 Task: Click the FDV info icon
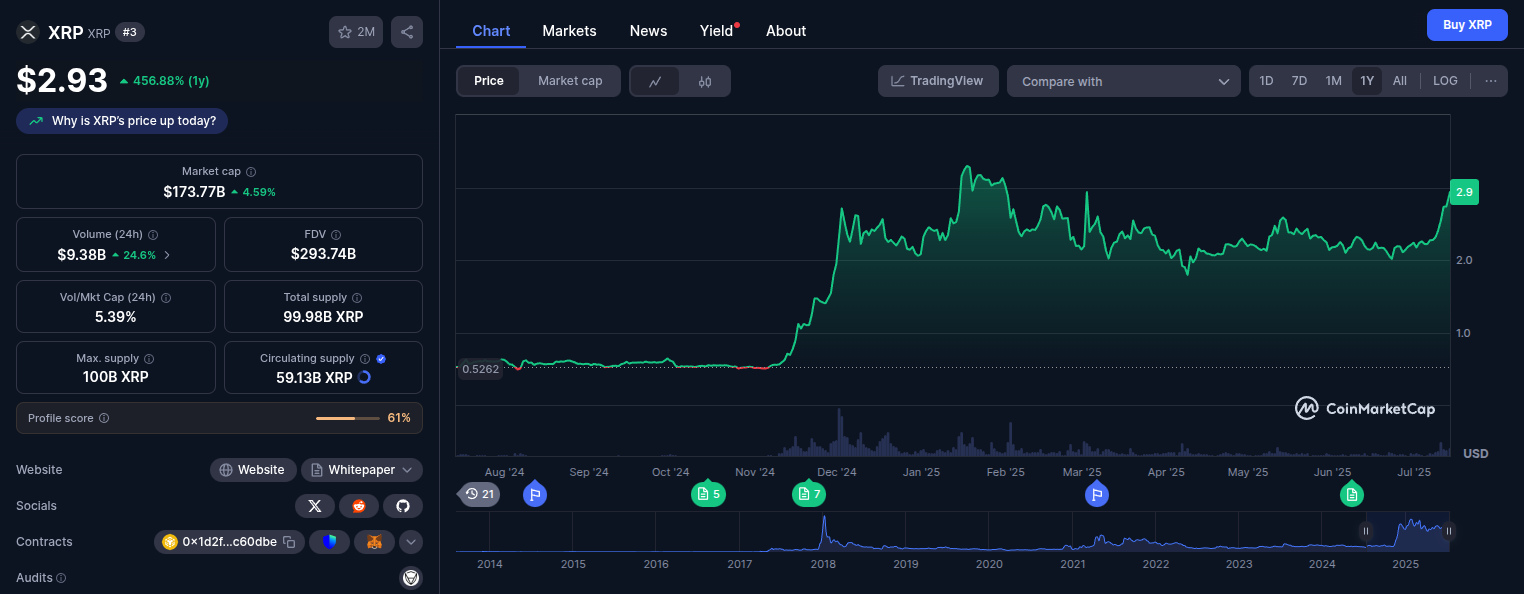click(336, 235)
